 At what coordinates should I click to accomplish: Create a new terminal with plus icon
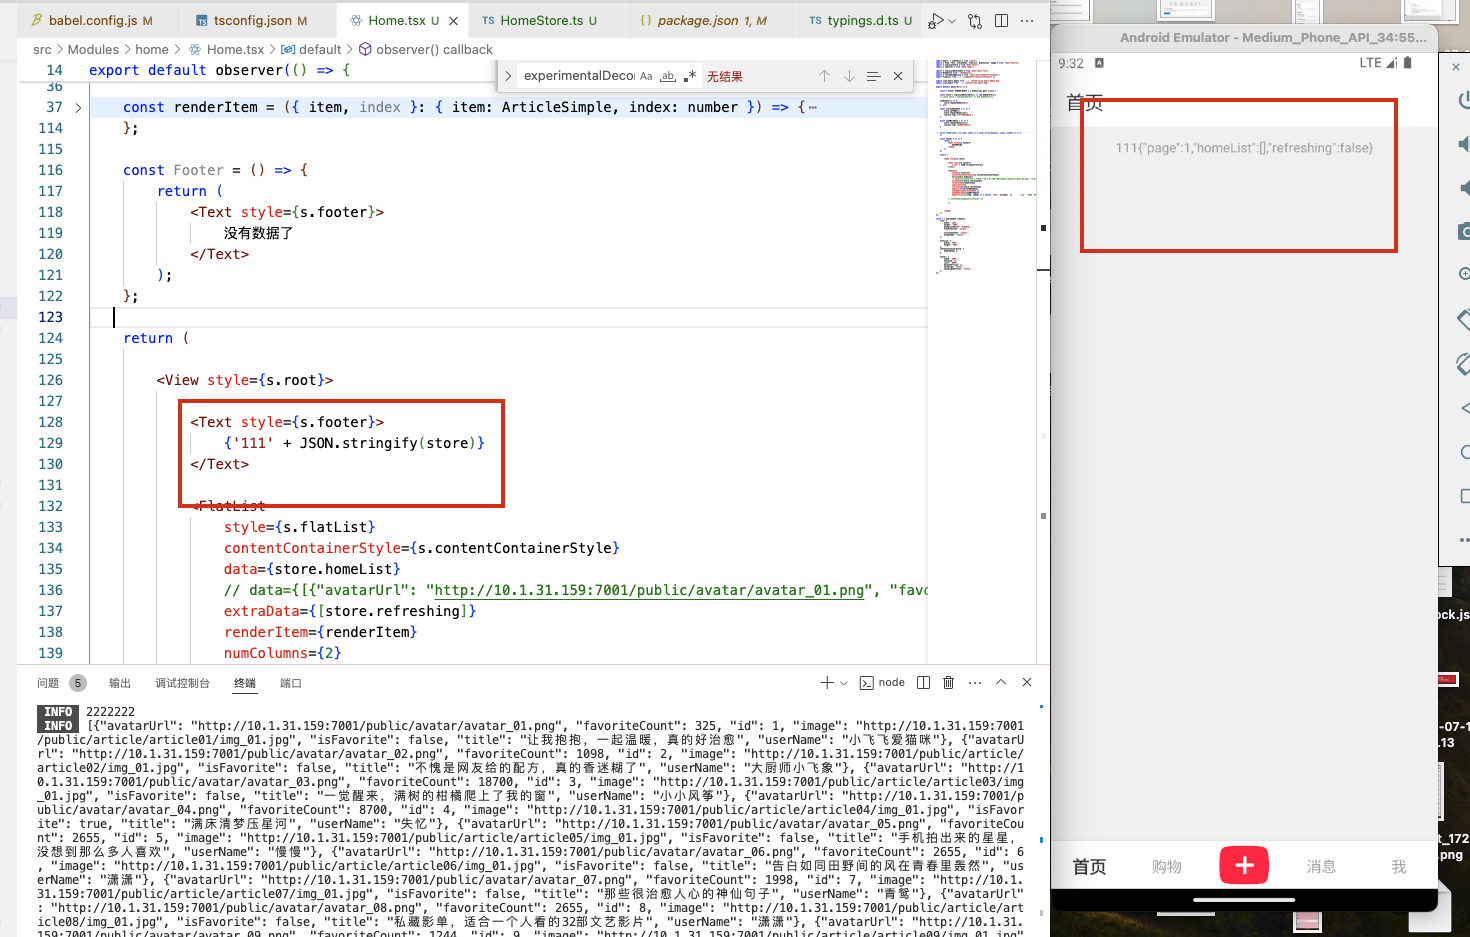[x=827, y=683]
